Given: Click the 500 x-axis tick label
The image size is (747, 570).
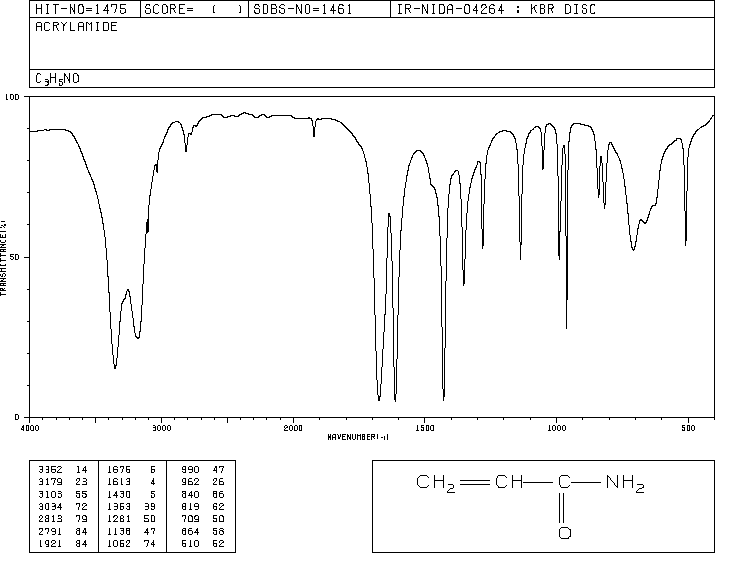Looking at the screenshot, I should pyautogui.click(x=688, y=428).
